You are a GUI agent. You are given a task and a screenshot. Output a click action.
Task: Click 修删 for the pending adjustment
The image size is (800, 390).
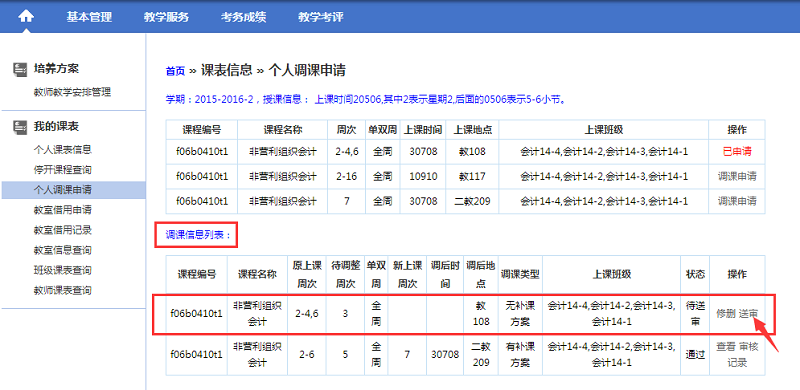(x=726, y=313)
